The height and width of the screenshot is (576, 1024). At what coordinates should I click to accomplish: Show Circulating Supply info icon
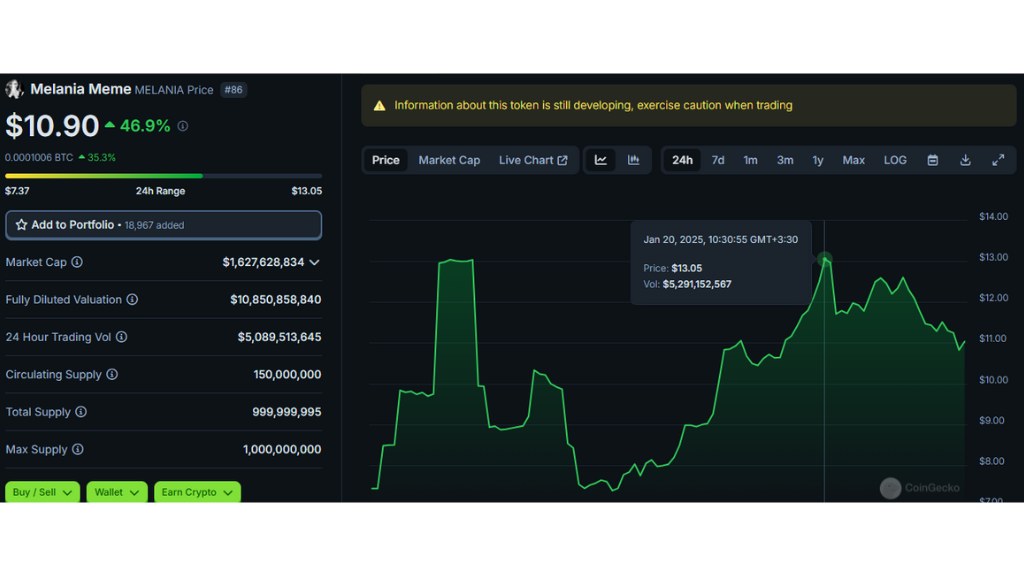click(x=112, y=374)
